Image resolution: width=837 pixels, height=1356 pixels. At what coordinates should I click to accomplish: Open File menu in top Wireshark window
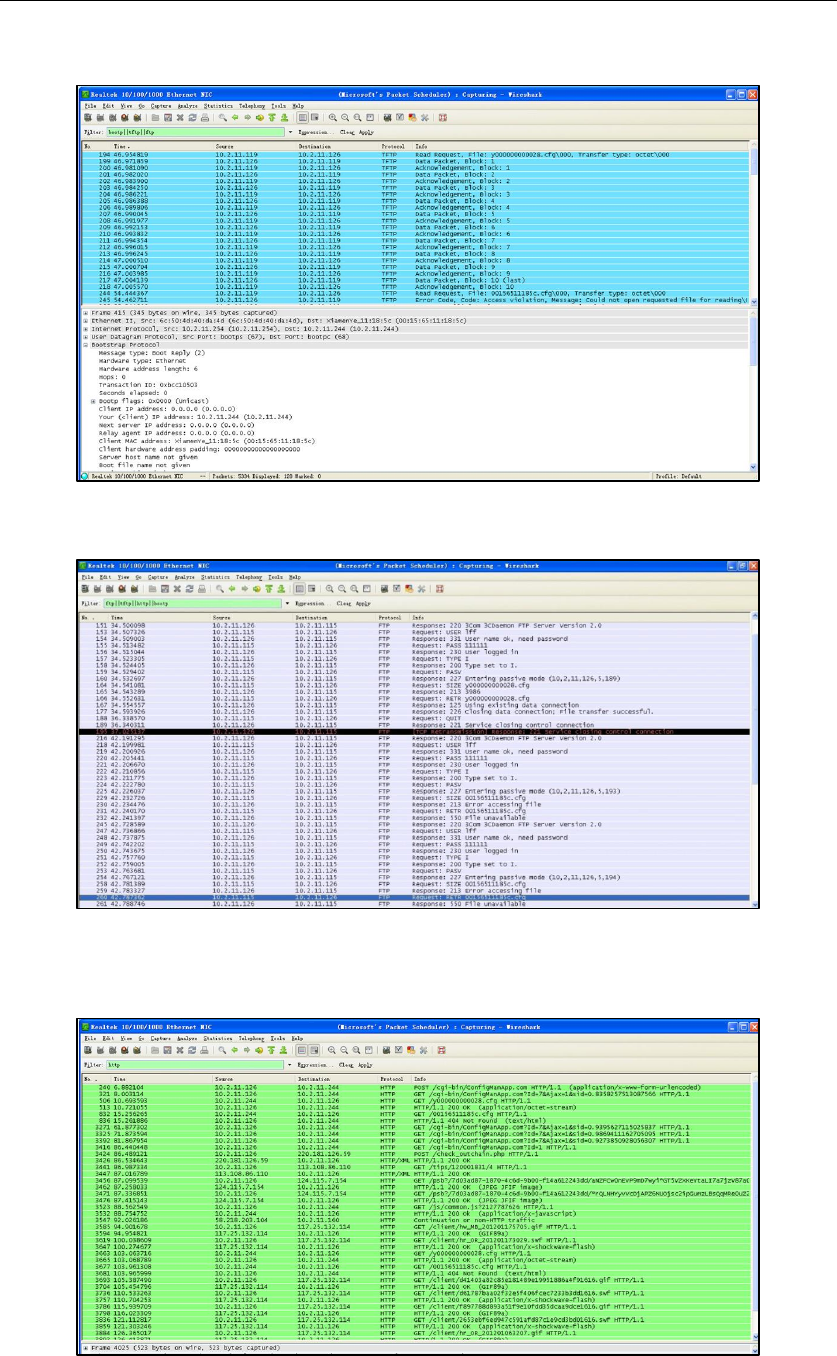click(x=88, y=106)
